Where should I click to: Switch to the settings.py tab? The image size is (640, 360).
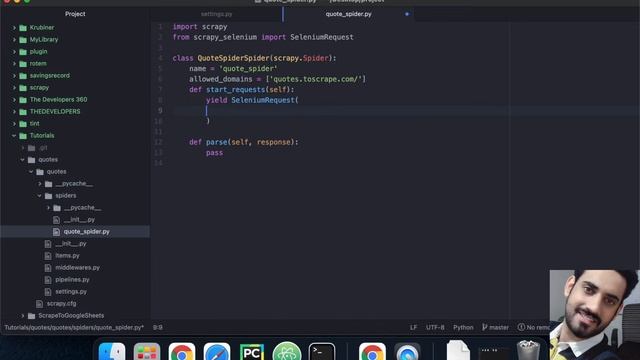[x=216, y=14]
